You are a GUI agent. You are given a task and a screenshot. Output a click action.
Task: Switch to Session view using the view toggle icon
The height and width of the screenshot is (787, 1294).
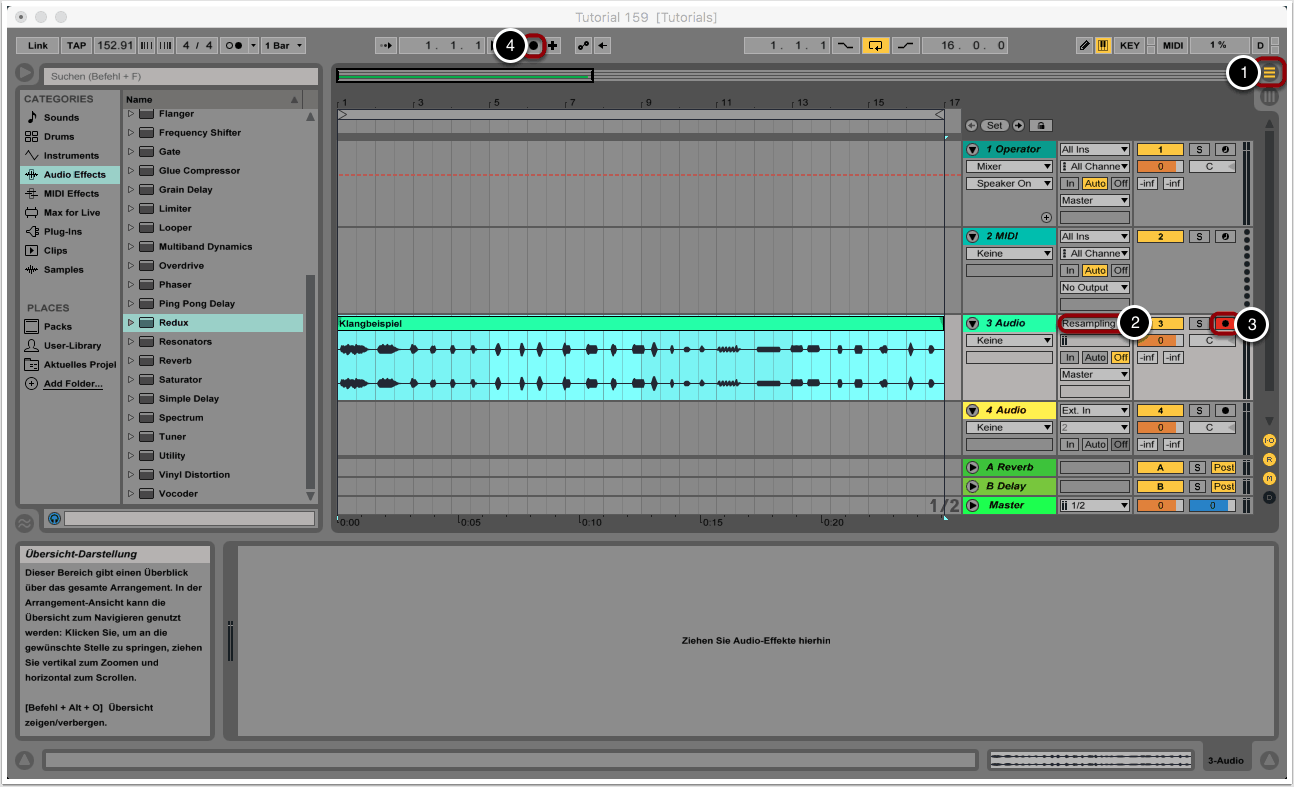1270,72
